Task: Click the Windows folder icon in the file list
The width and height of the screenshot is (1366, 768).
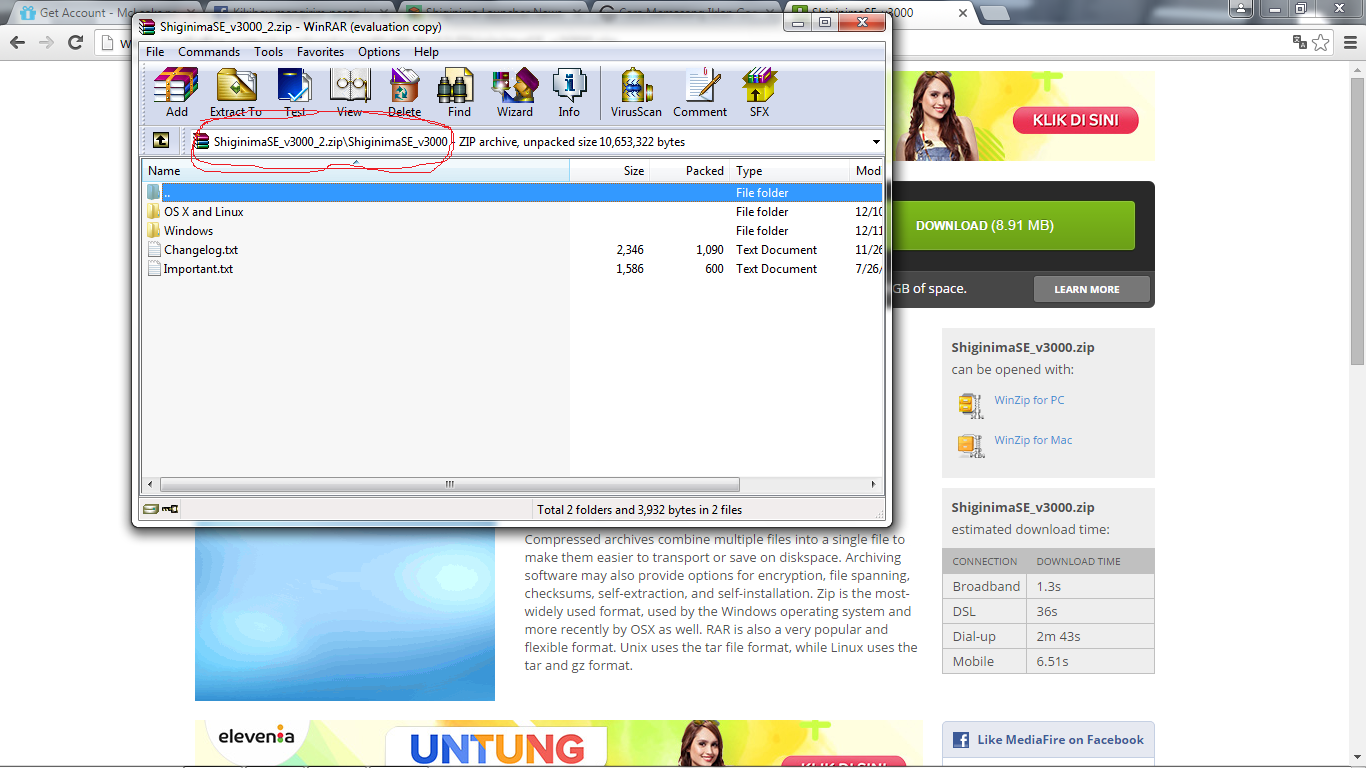Action: 153,231
